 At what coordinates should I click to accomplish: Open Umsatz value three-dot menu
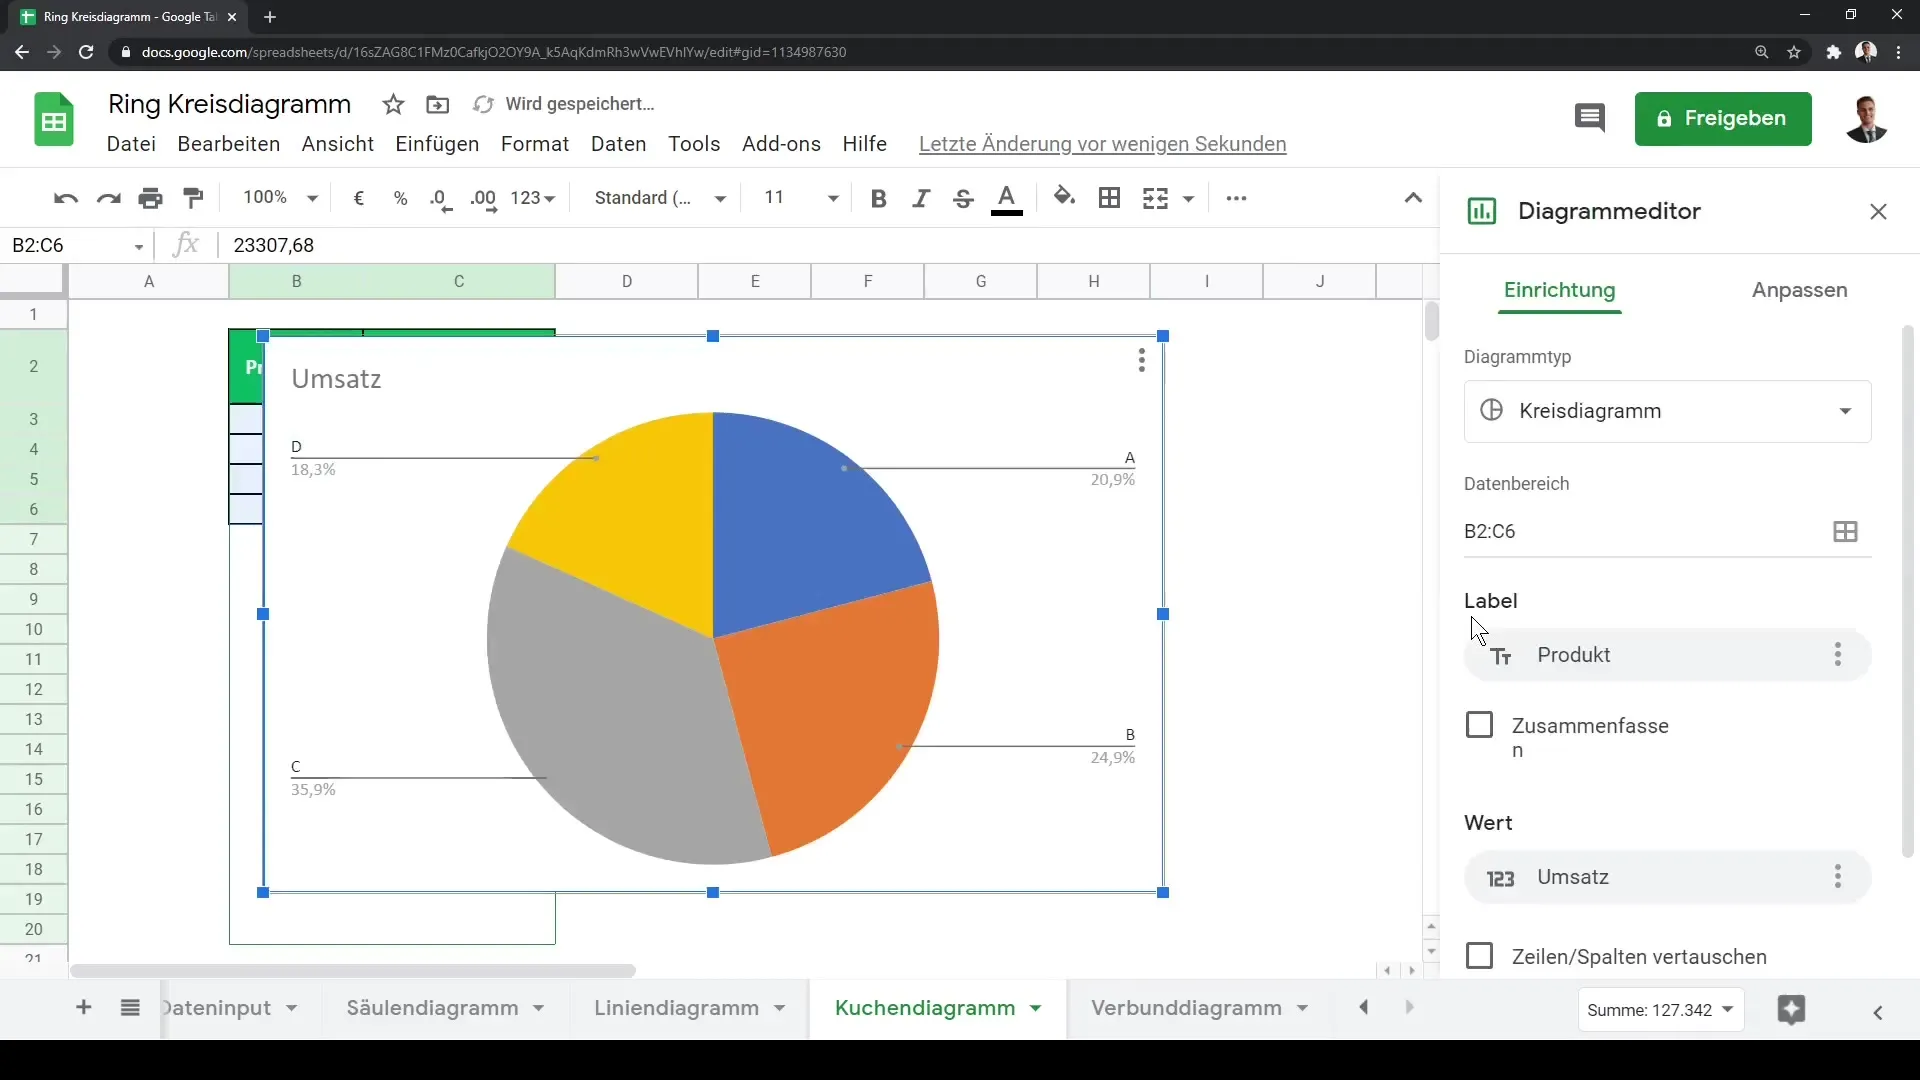pos(1837,877)
